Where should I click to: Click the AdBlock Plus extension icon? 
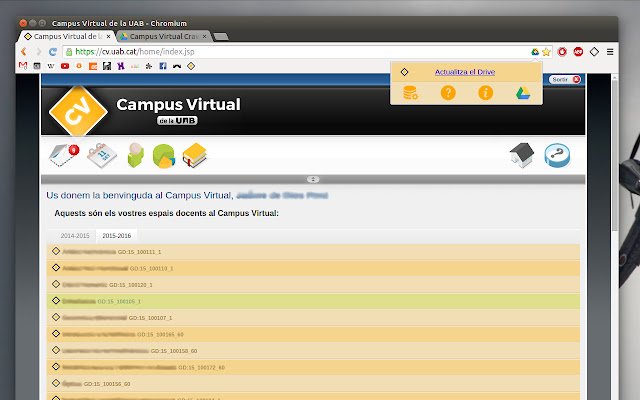[x=578, y=52]
